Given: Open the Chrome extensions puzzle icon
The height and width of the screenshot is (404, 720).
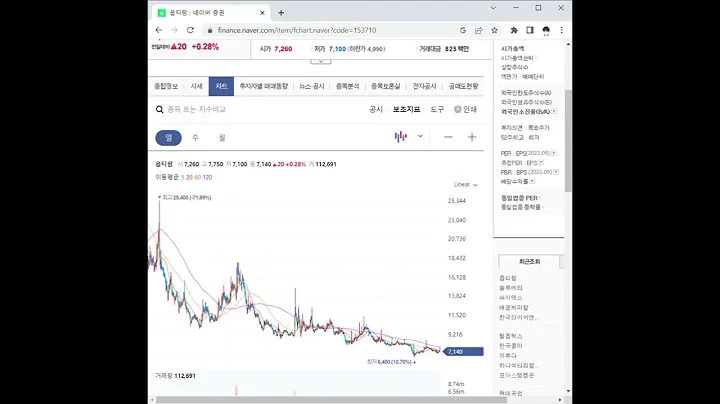Looking at the screenshot, I should click(514, 30).
